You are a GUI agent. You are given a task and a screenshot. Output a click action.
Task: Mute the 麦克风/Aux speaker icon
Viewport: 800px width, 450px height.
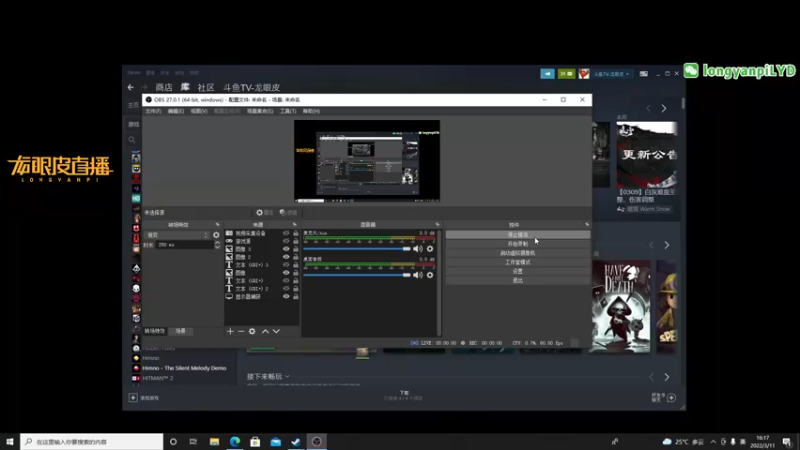(x=418, y=249)
